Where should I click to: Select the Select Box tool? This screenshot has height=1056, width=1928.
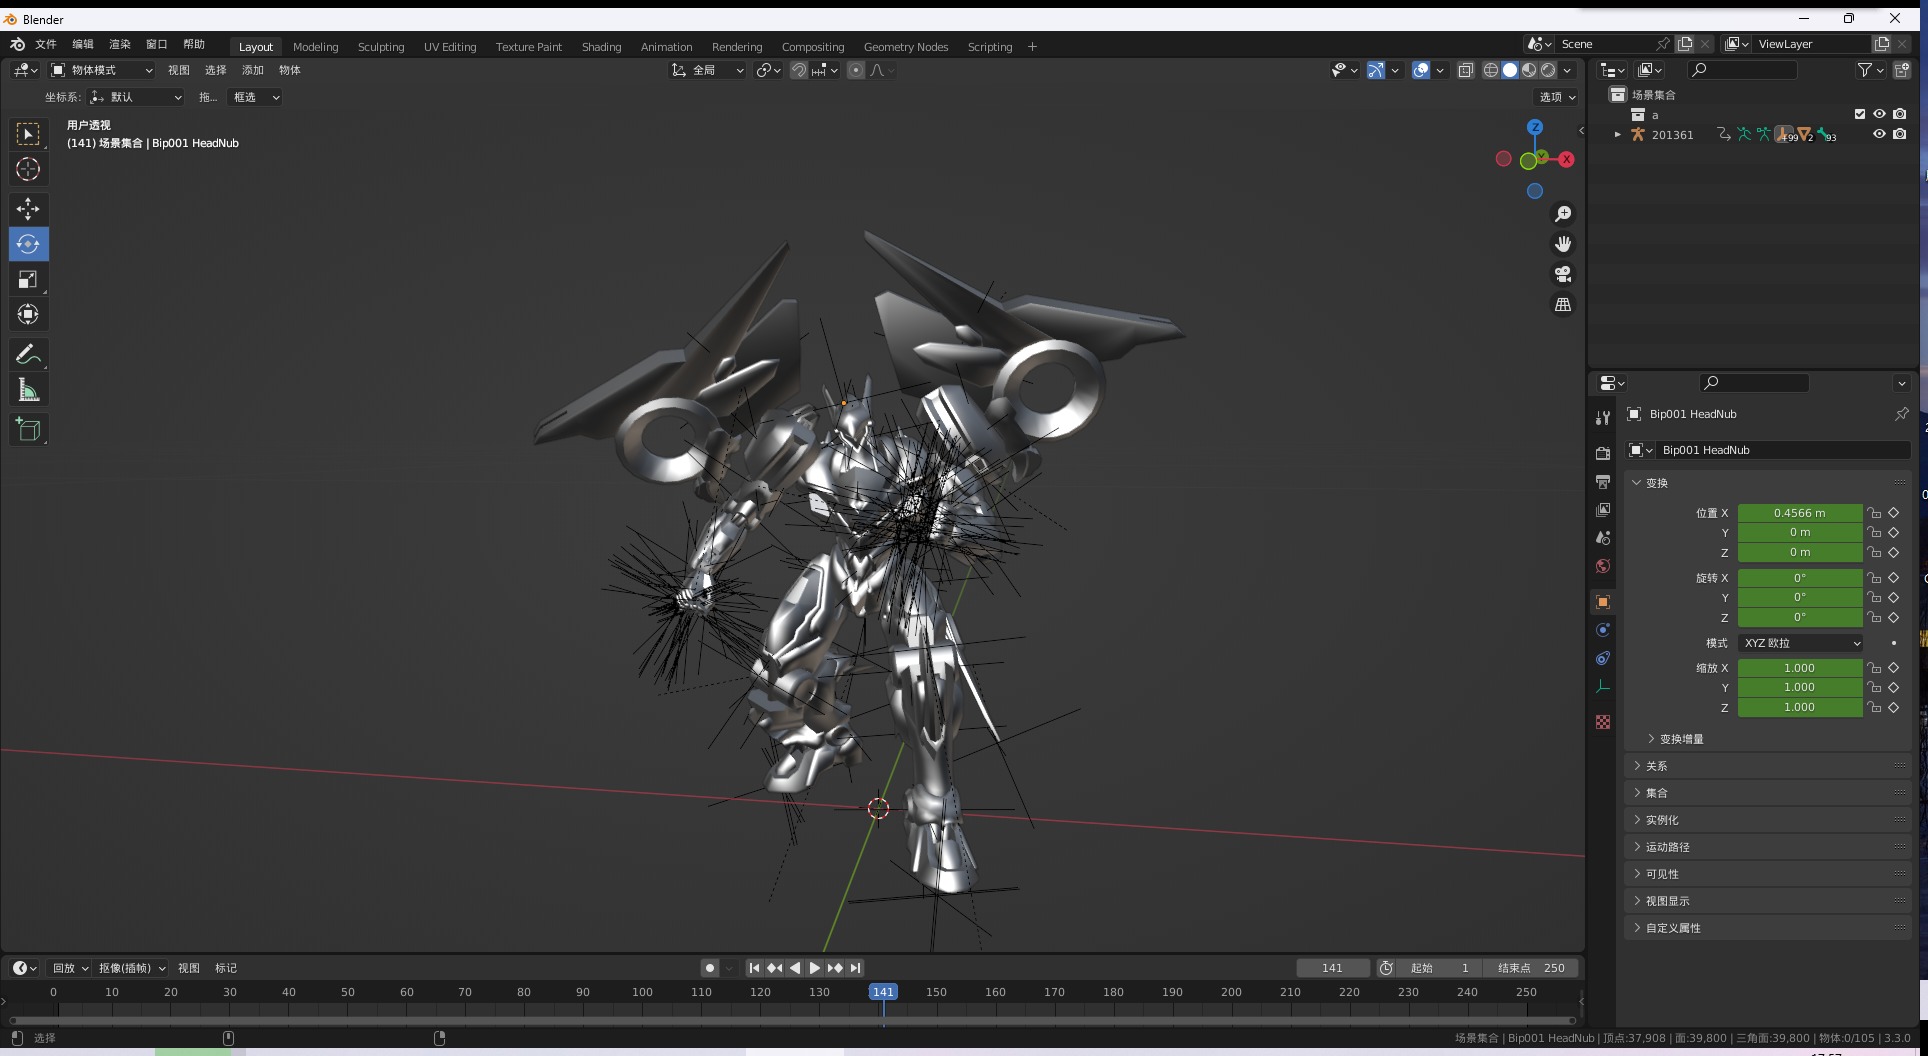(28, 134)
